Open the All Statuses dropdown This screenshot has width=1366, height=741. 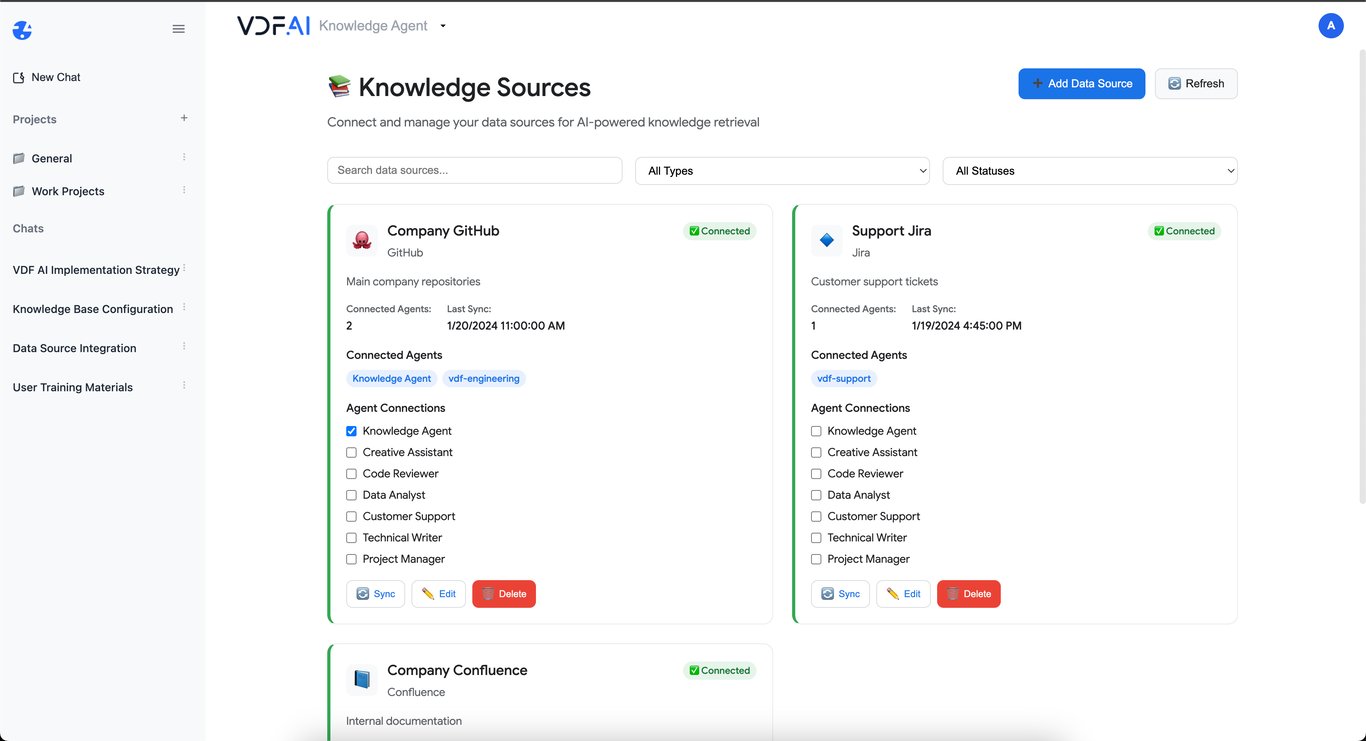click(x=1089, y=170)
